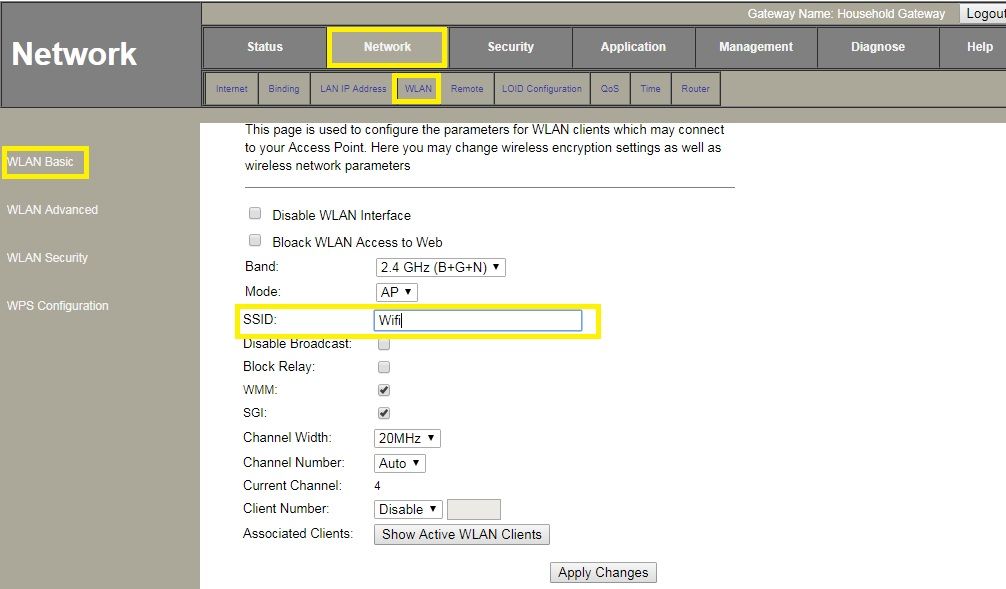The image size is (1006, 589).
Task: Uncheck the WMM checkbox
Action: [384, 390]
